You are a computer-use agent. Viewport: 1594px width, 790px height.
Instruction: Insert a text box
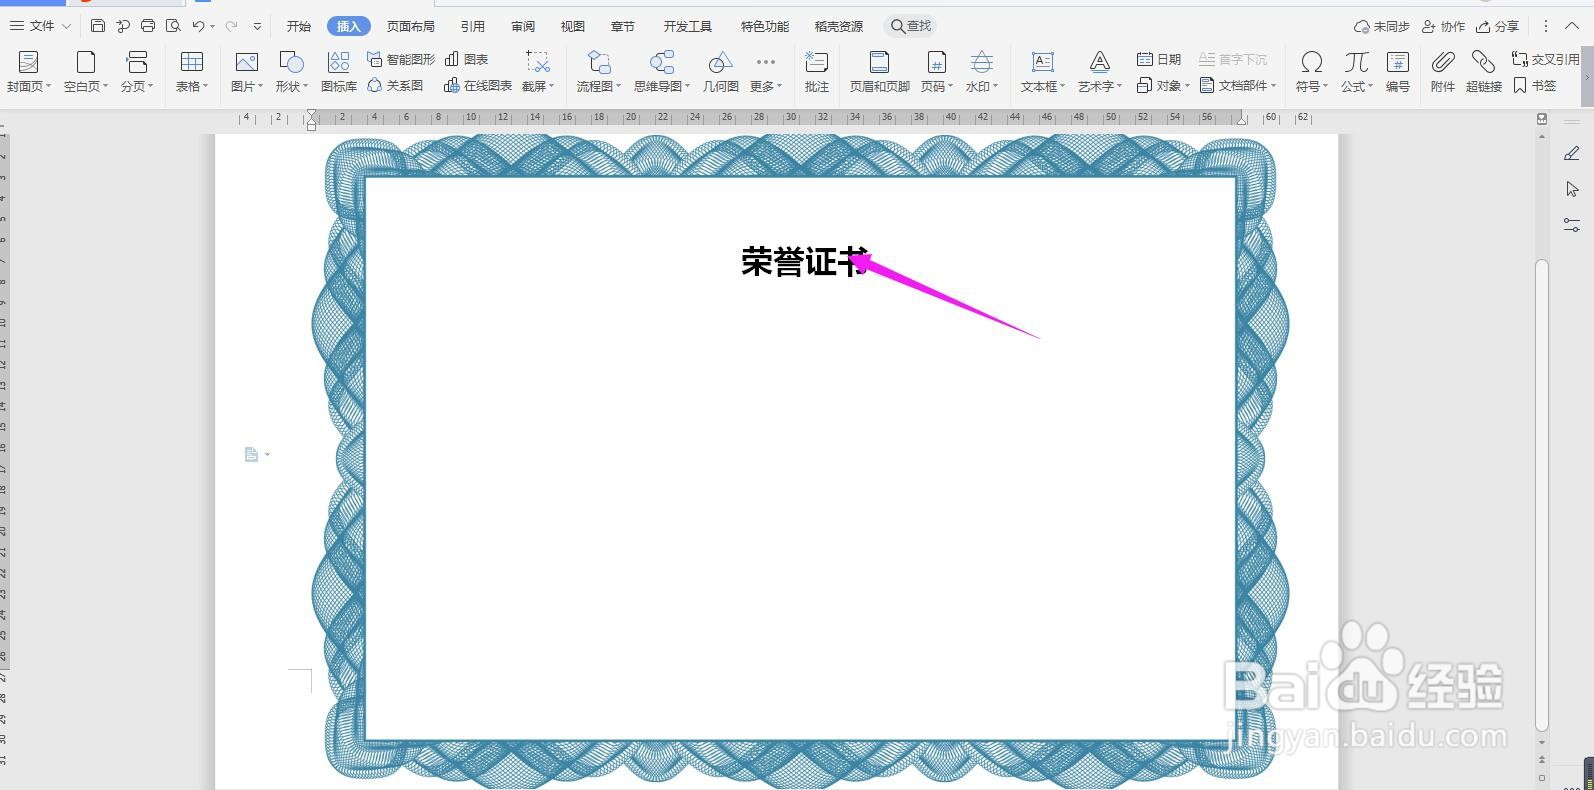(1043, 72)
